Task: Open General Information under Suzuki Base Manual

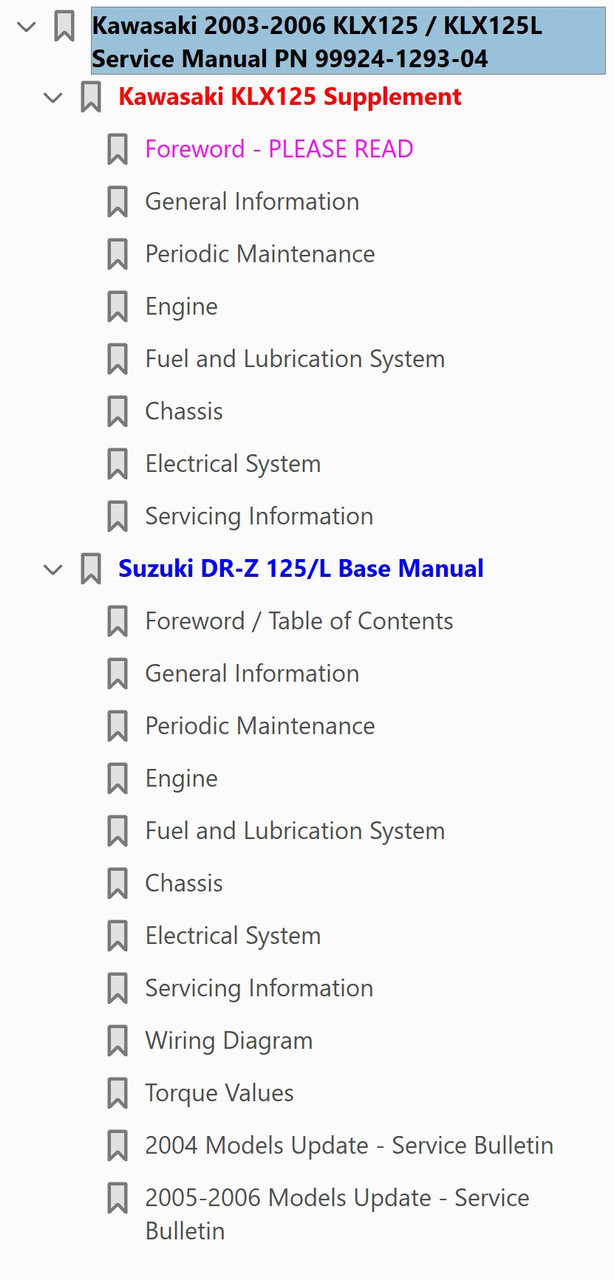Action: coord(252,673)
